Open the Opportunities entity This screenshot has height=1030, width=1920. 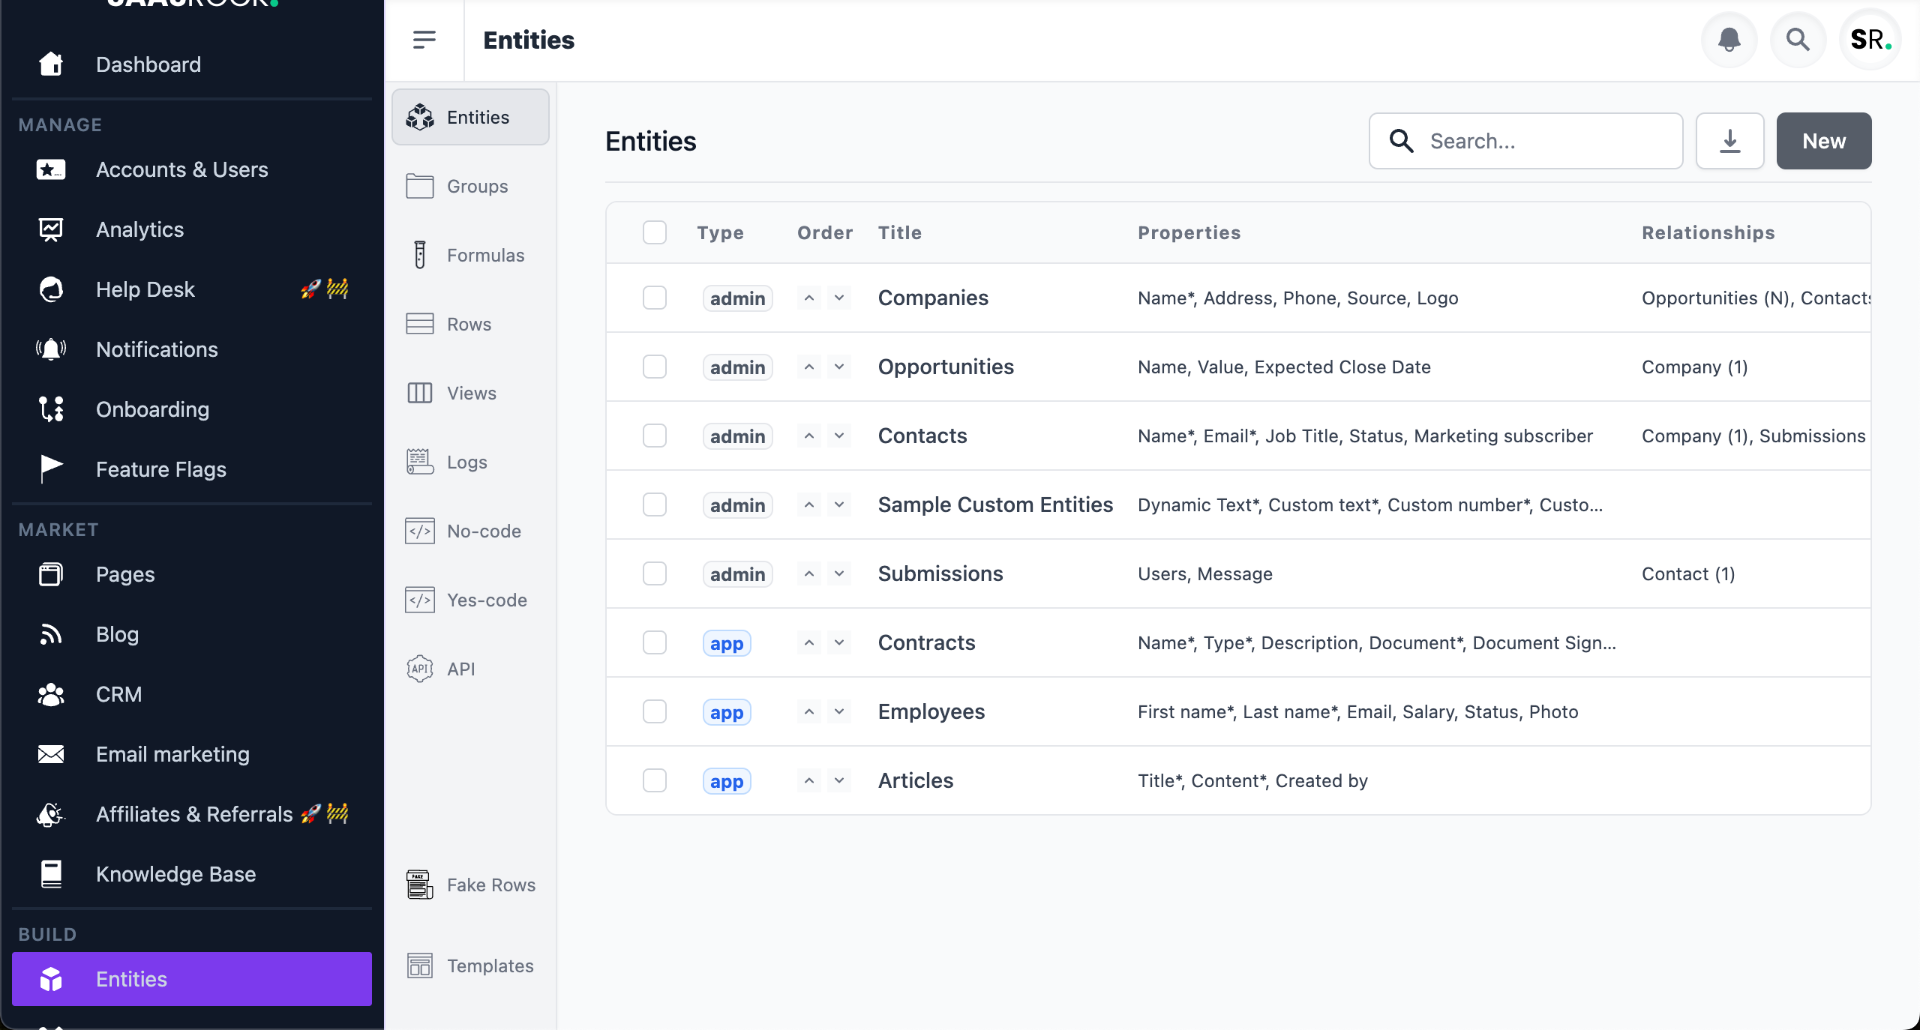[x=945, y=366]
